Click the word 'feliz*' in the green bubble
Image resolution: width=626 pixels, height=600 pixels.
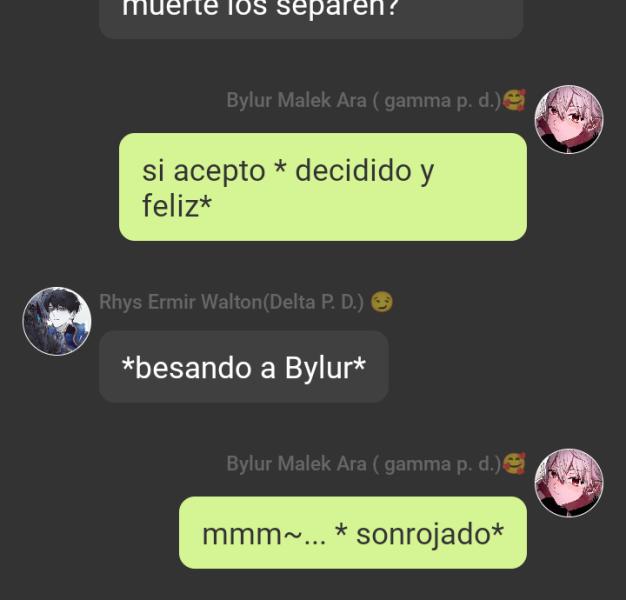pos(177,206)
